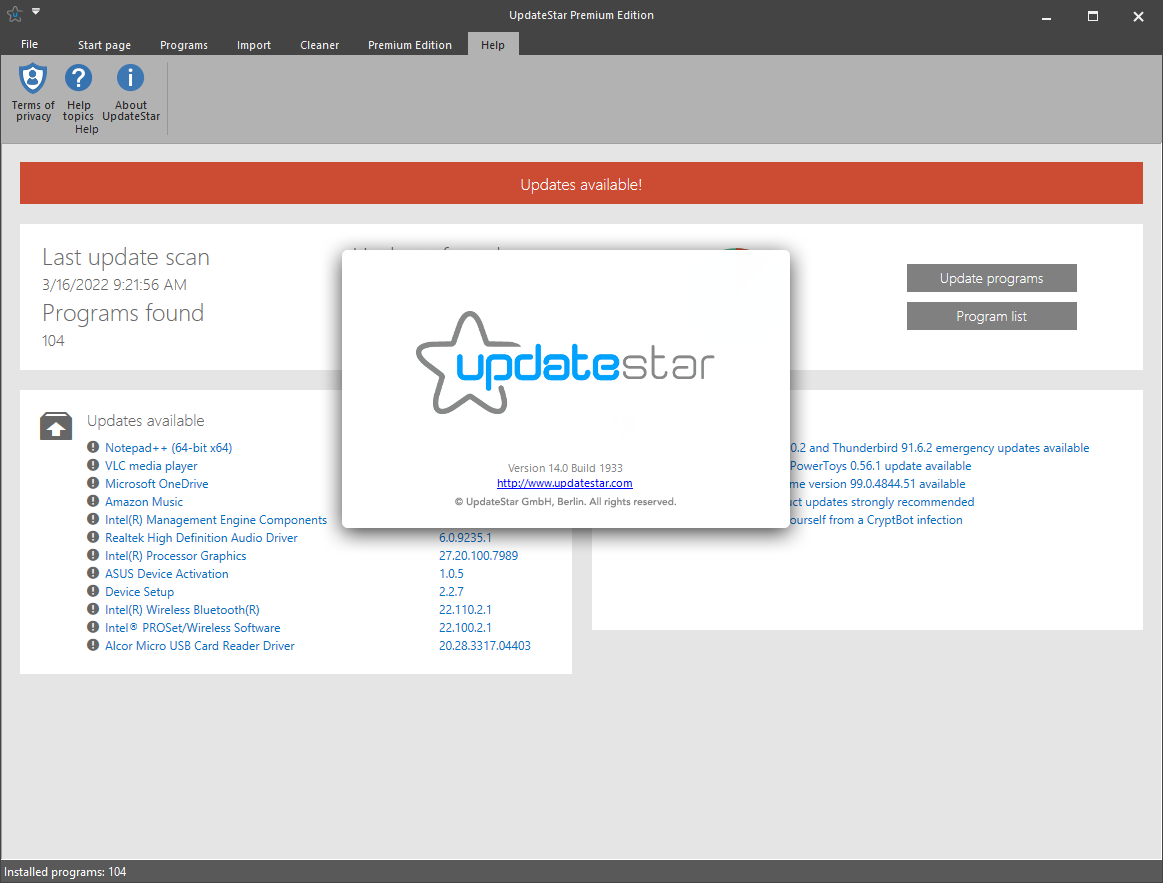Select the Premium Edition tab

click(410, 45)
